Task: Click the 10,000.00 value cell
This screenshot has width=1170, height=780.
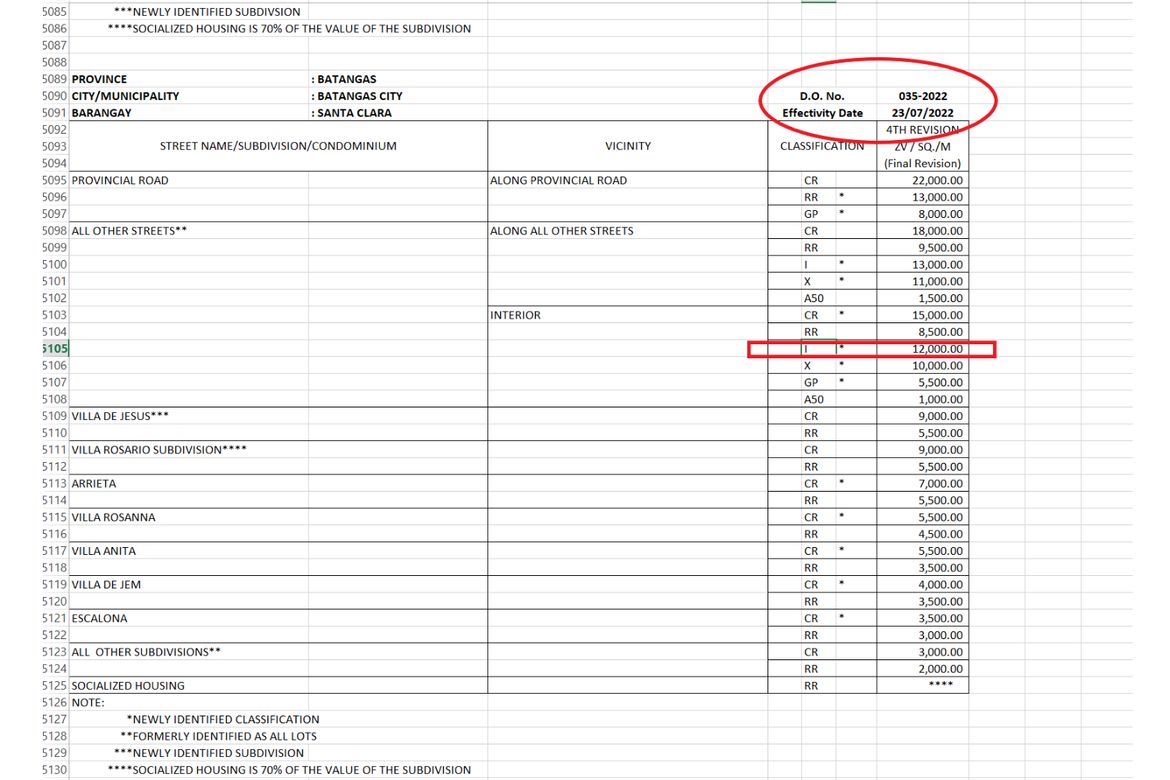Action: [937, 366]
